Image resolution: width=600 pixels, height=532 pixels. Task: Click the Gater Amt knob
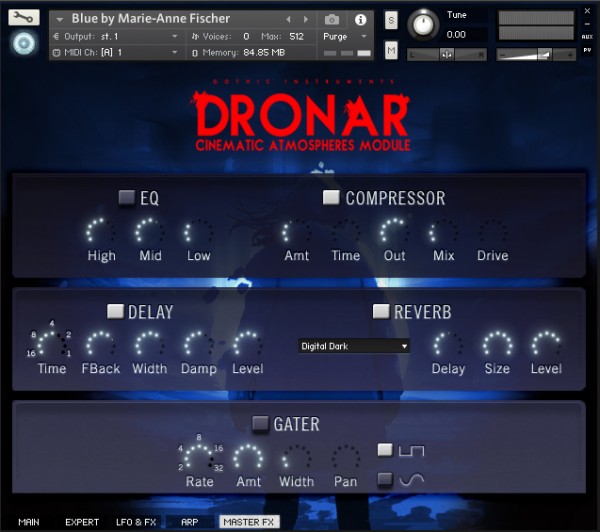tap(248, 458)
